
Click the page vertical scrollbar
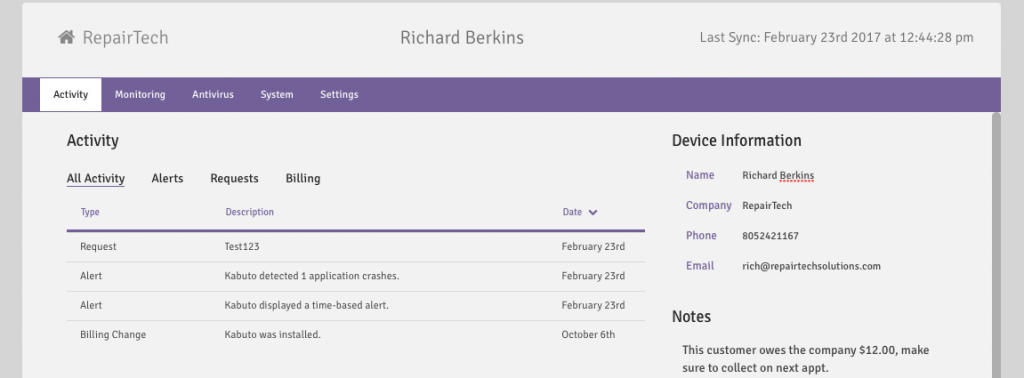[x=995, y=245]
